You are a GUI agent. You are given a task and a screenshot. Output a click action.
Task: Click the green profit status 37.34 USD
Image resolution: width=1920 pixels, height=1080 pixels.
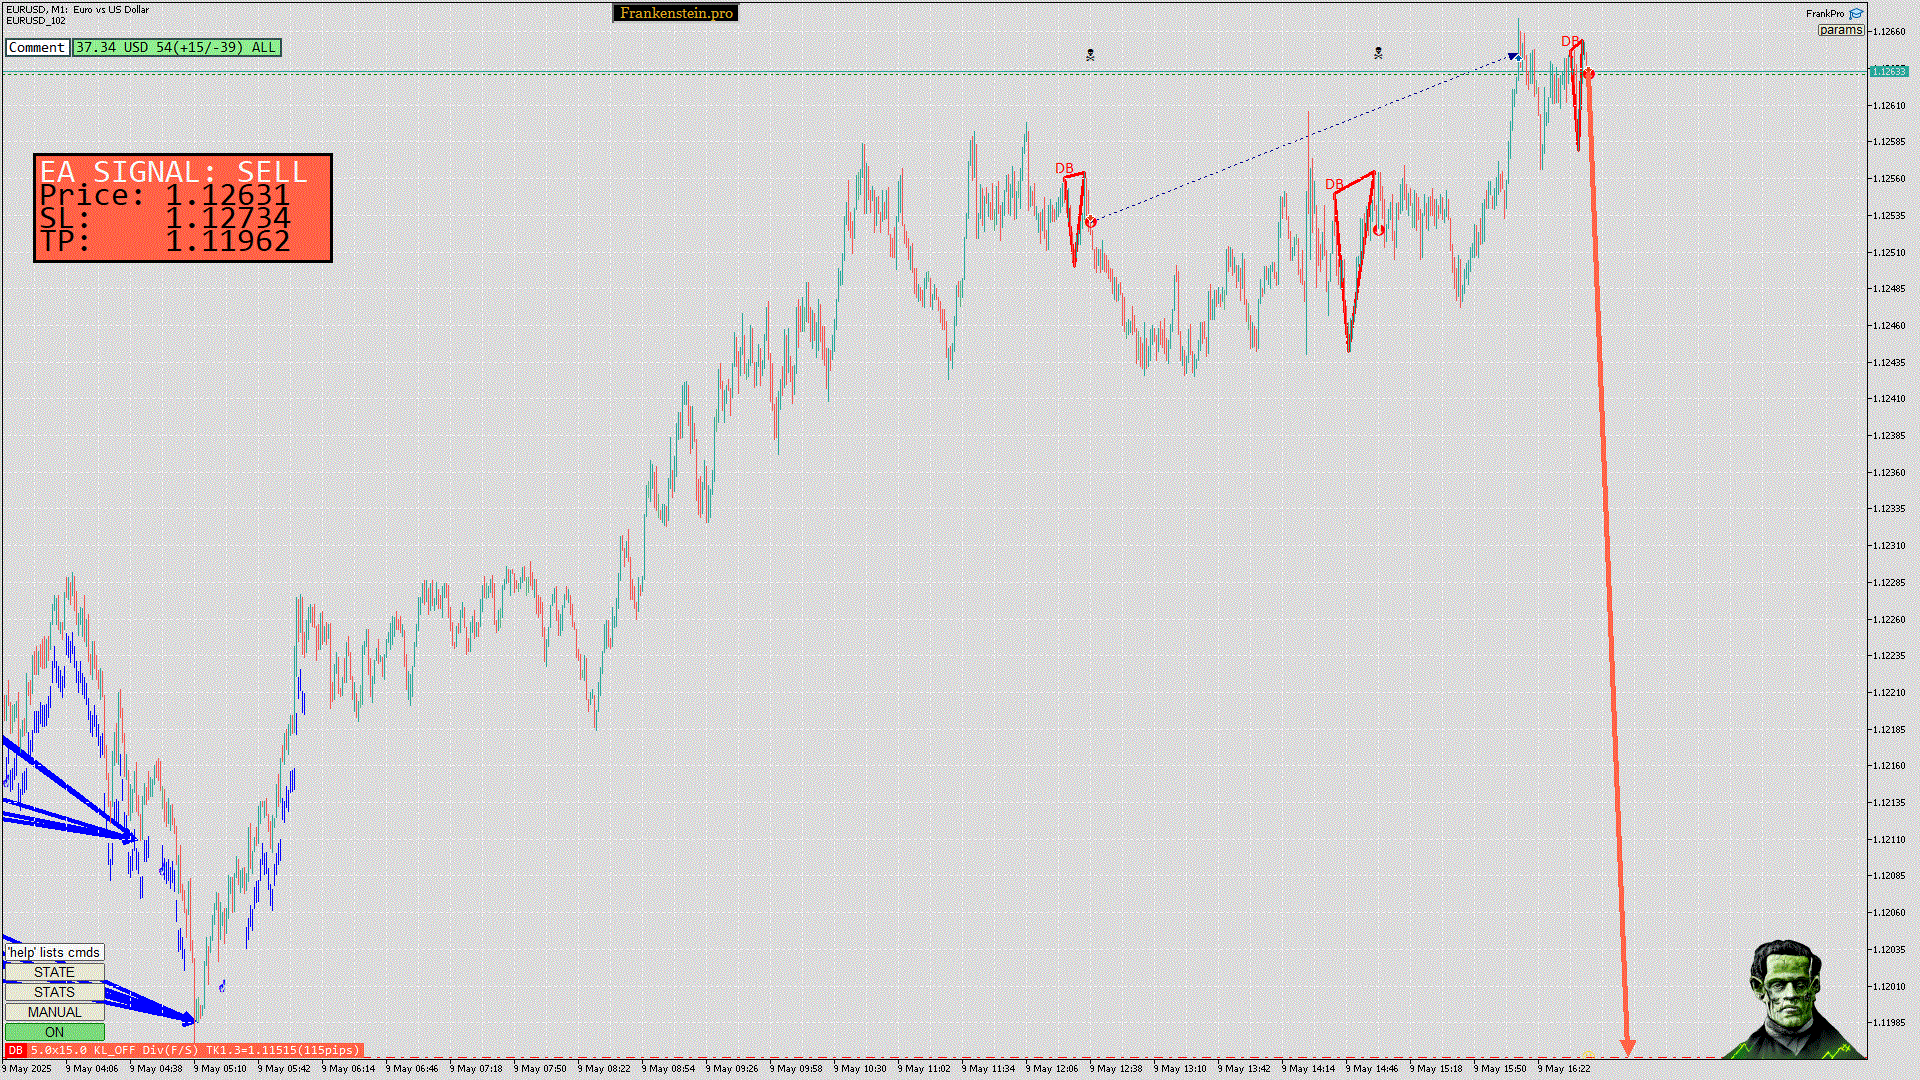pyautogui.click(x=177, y=47)
